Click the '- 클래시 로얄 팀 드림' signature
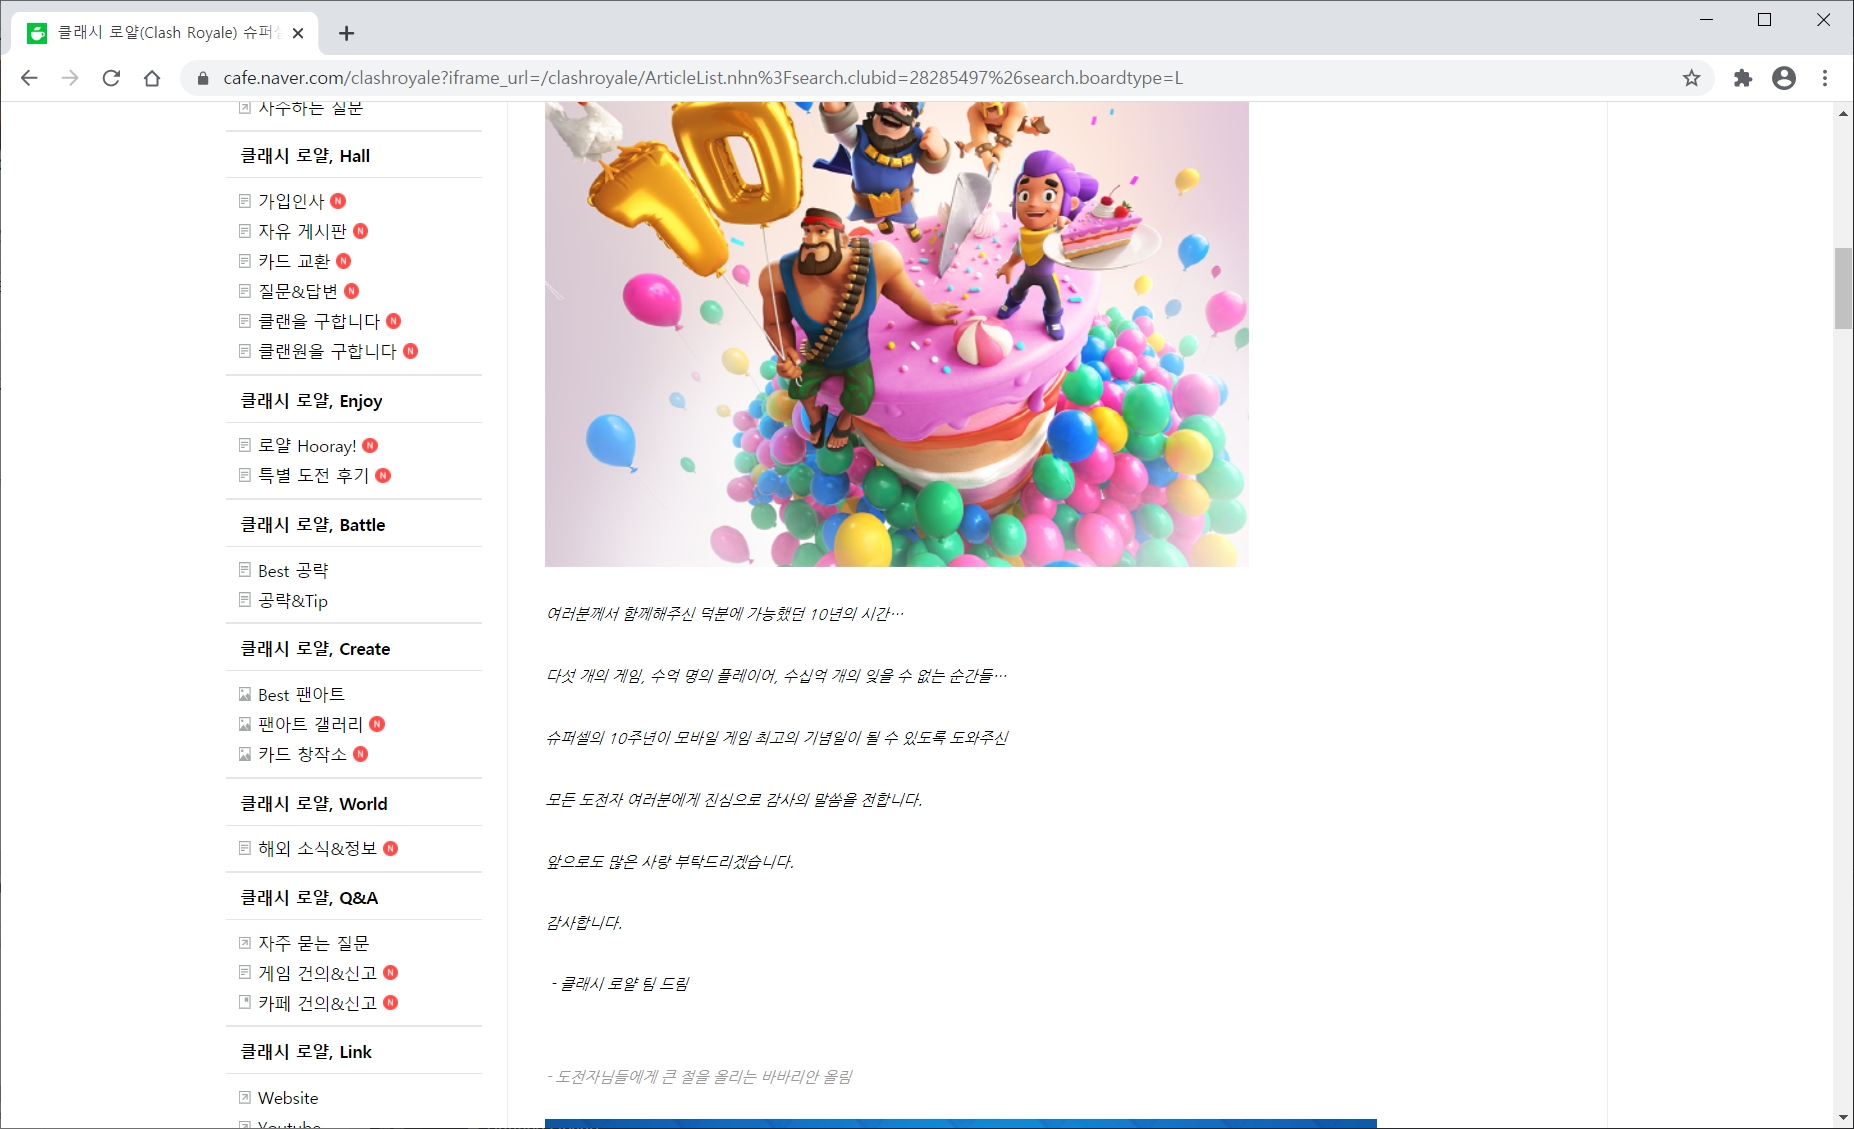 (x=619, y=984)
